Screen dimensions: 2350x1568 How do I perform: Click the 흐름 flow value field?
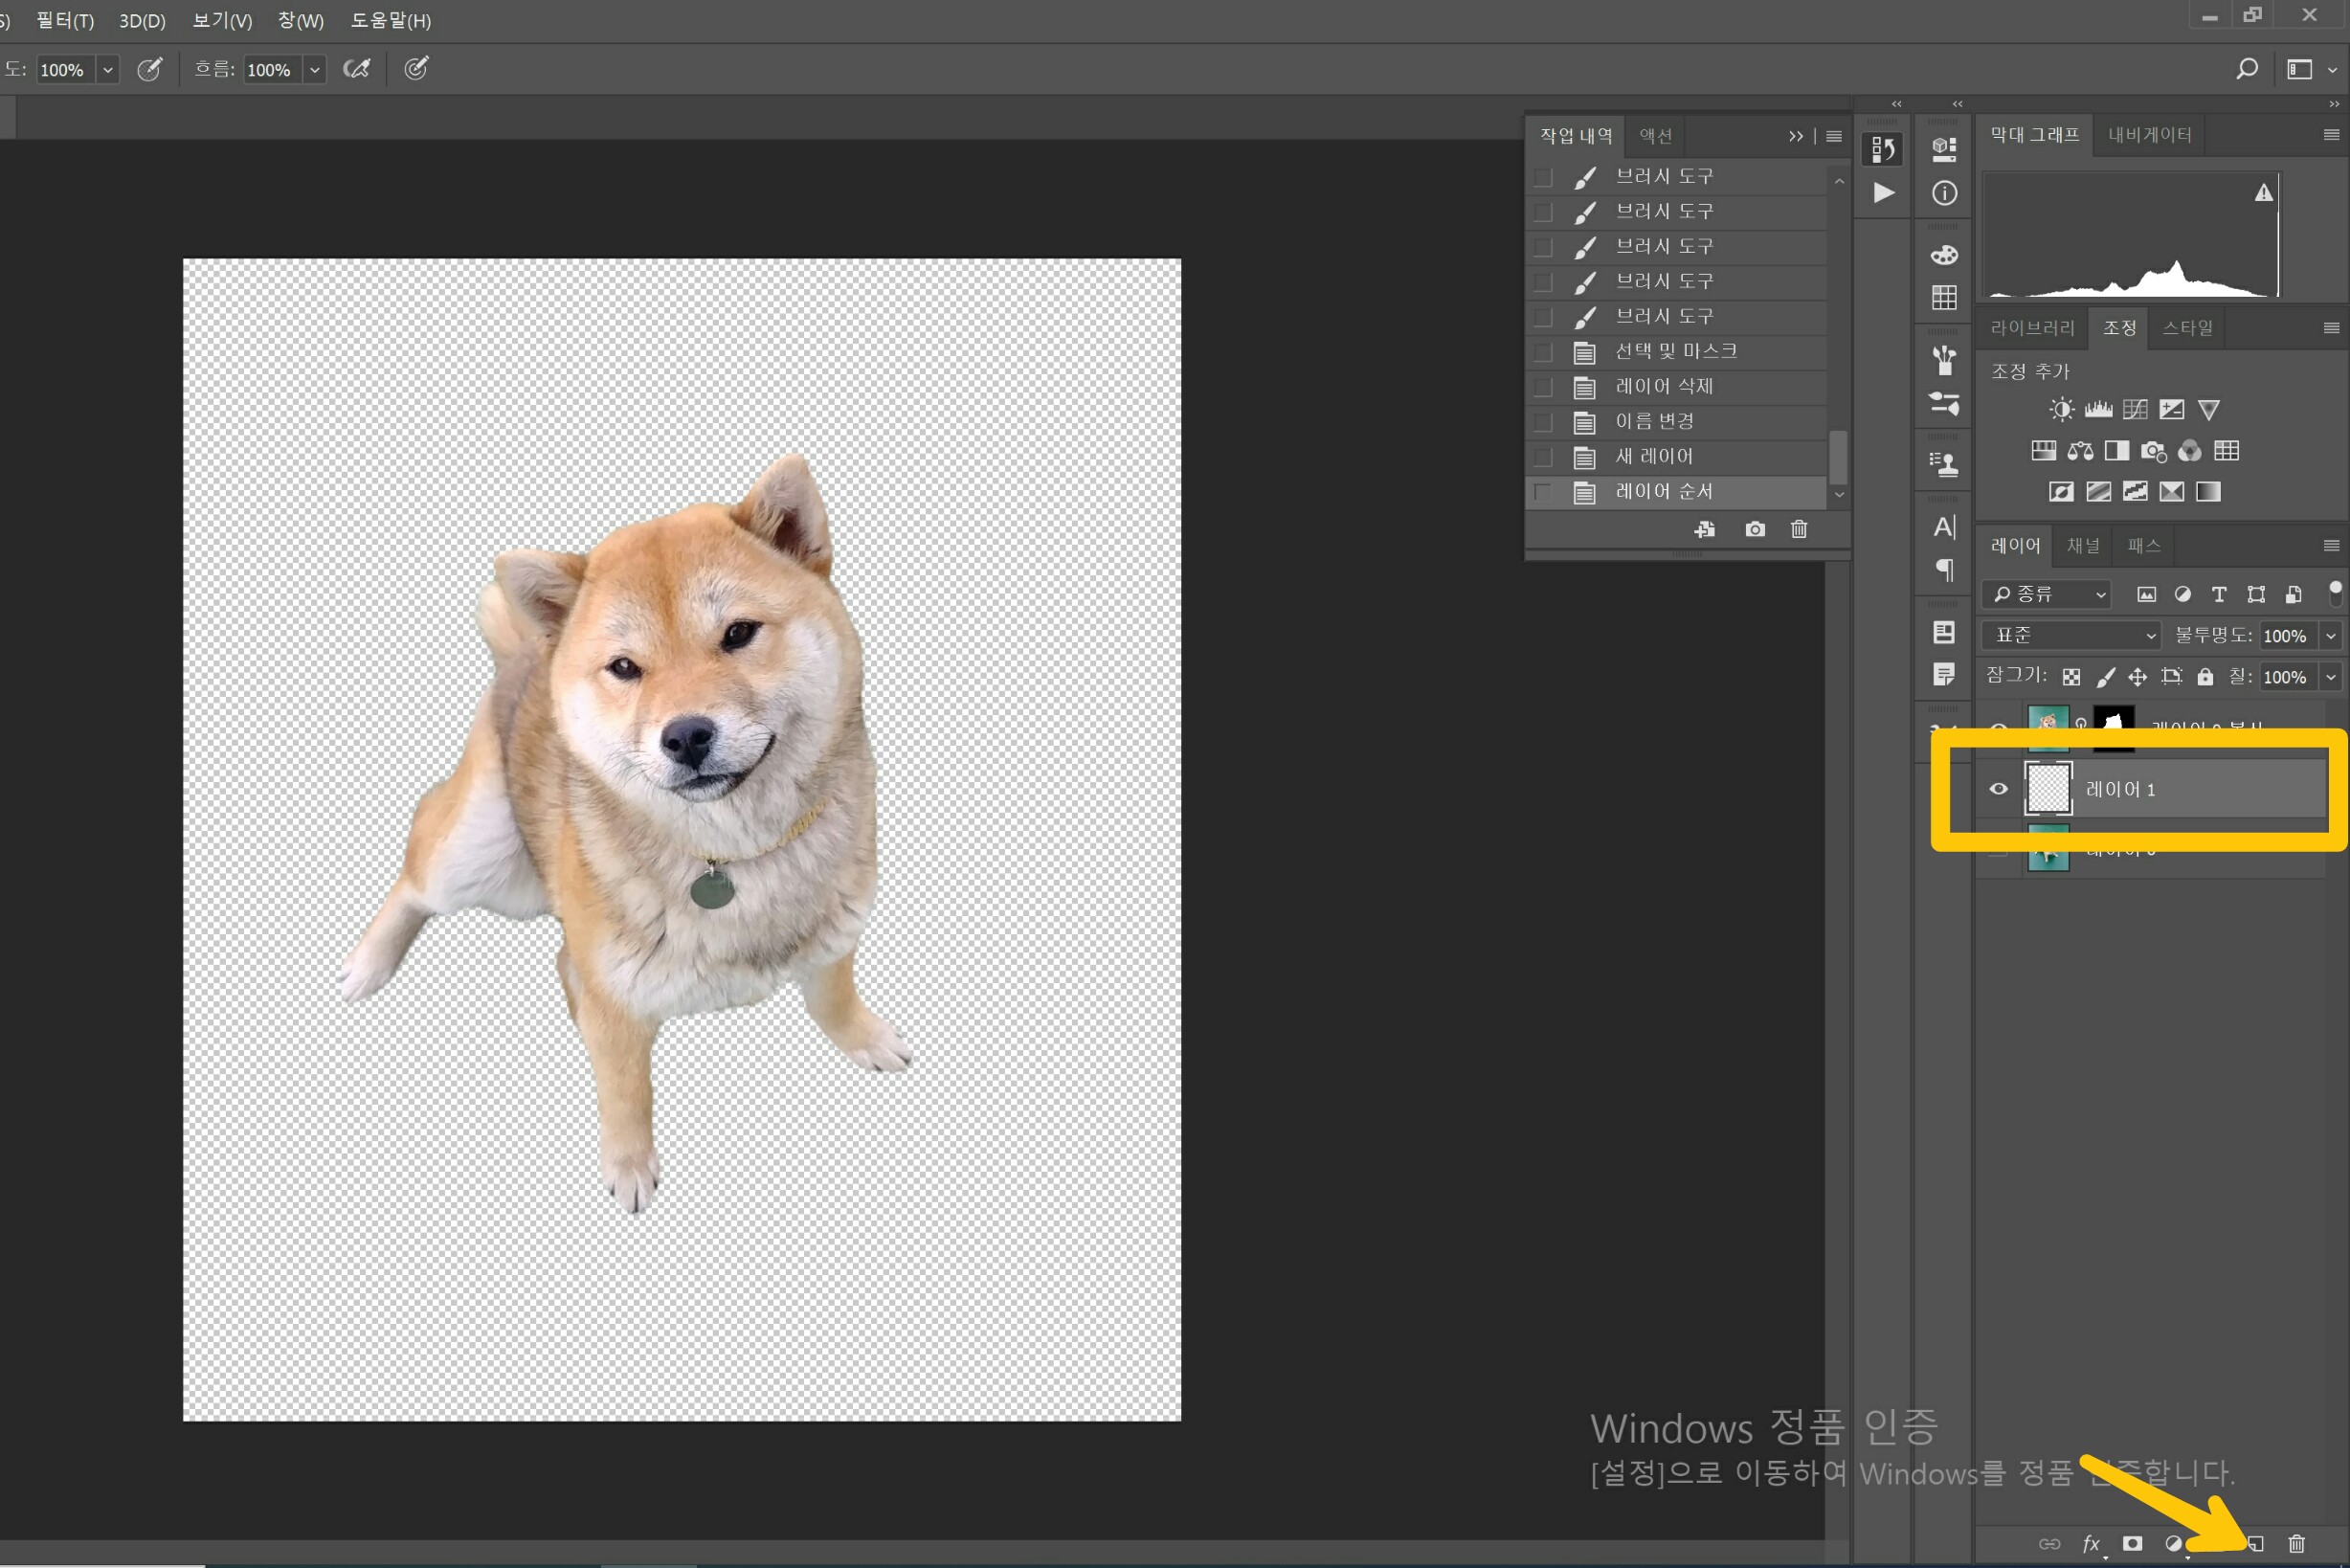click(270, 70)
